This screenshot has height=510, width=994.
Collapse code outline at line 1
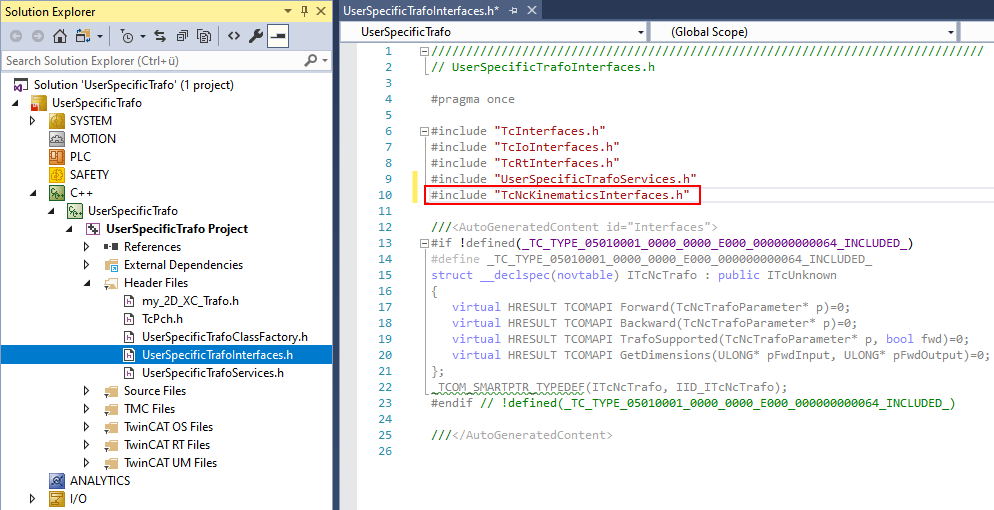(425, 52)
